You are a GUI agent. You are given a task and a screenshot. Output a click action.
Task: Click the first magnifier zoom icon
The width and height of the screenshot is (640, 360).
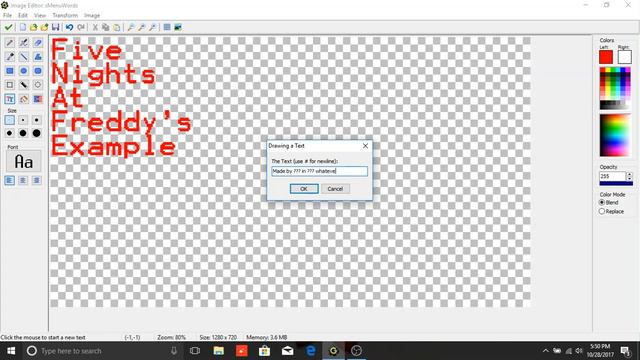pos(131,27)
